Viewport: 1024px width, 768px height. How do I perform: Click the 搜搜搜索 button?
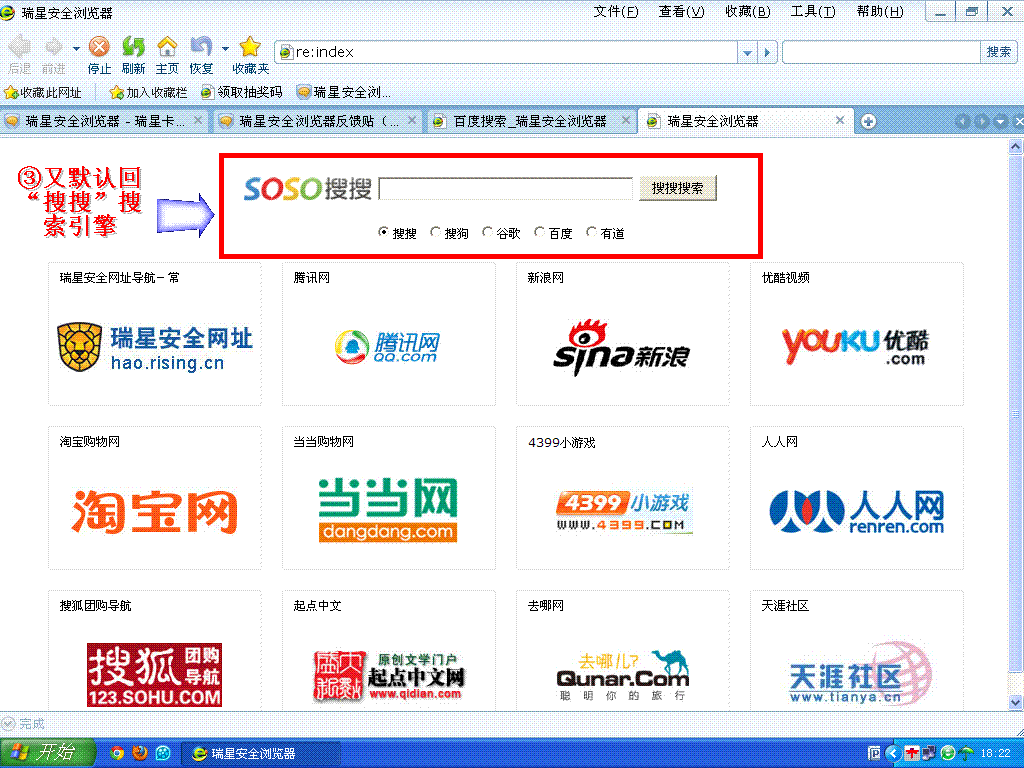[677, 188]
